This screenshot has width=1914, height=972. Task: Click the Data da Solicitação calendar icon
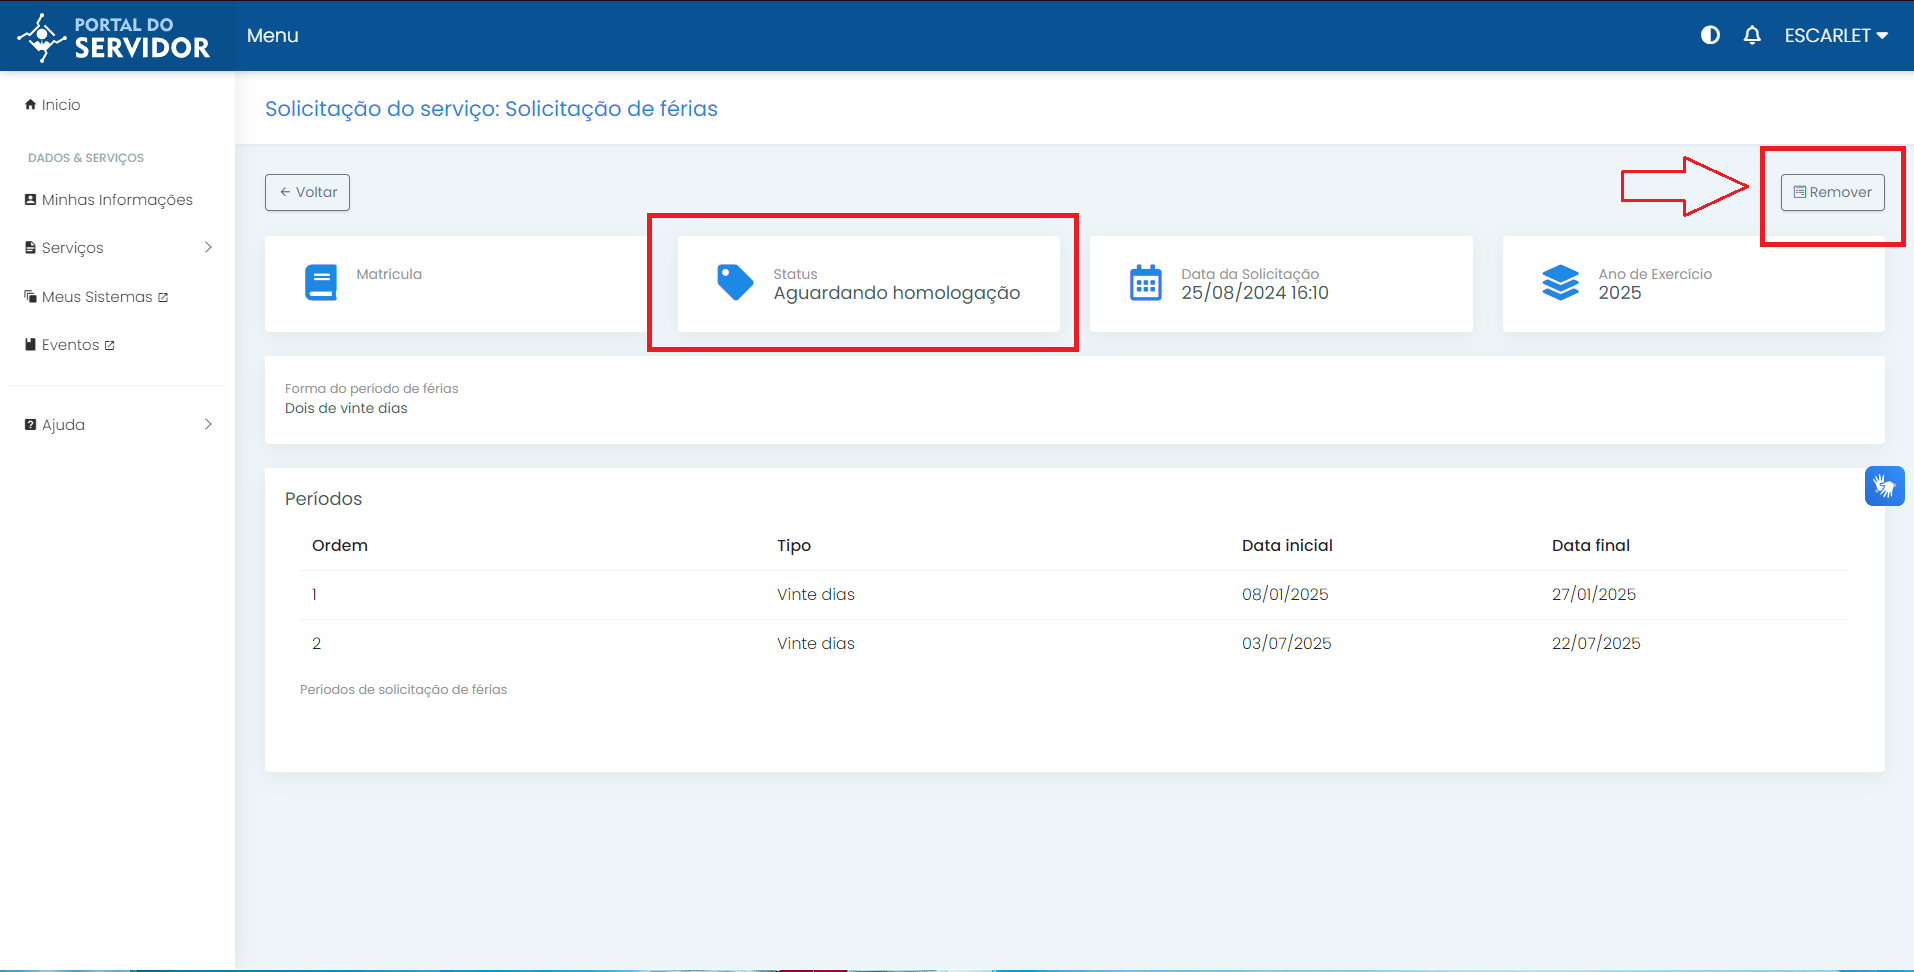click(x=1146, y=283)
